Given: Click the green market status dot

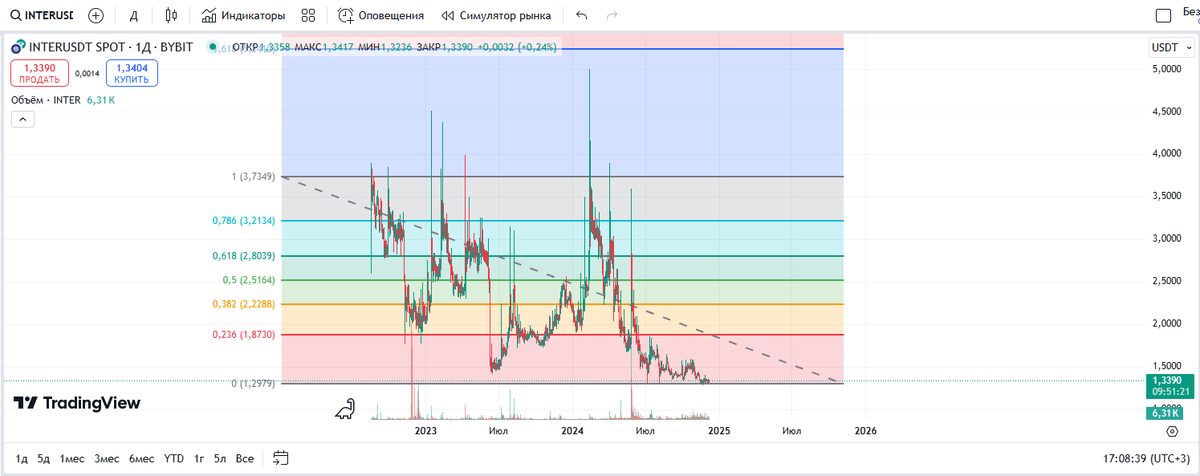Looking at the screenshot, I should pyautogui.click(x=212, y=47).
